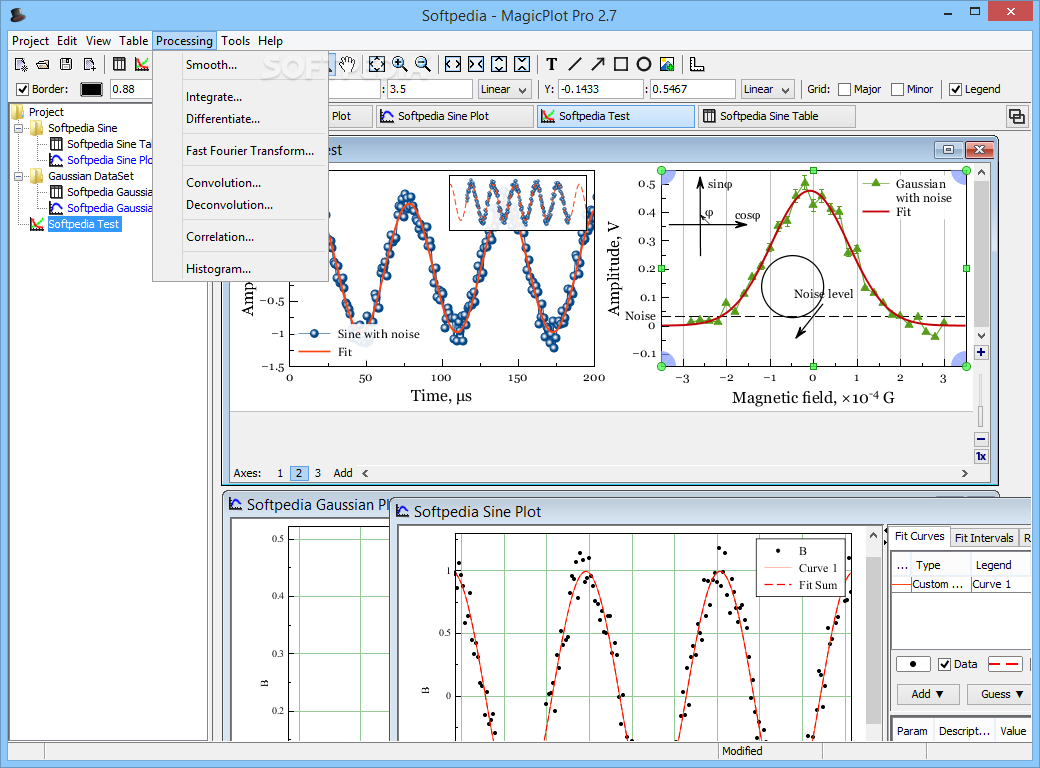Viewport: 1040px width, 768px height.
Task: Open the Guess dropdown in fit panel
Action: click(x=1001, y=694)
